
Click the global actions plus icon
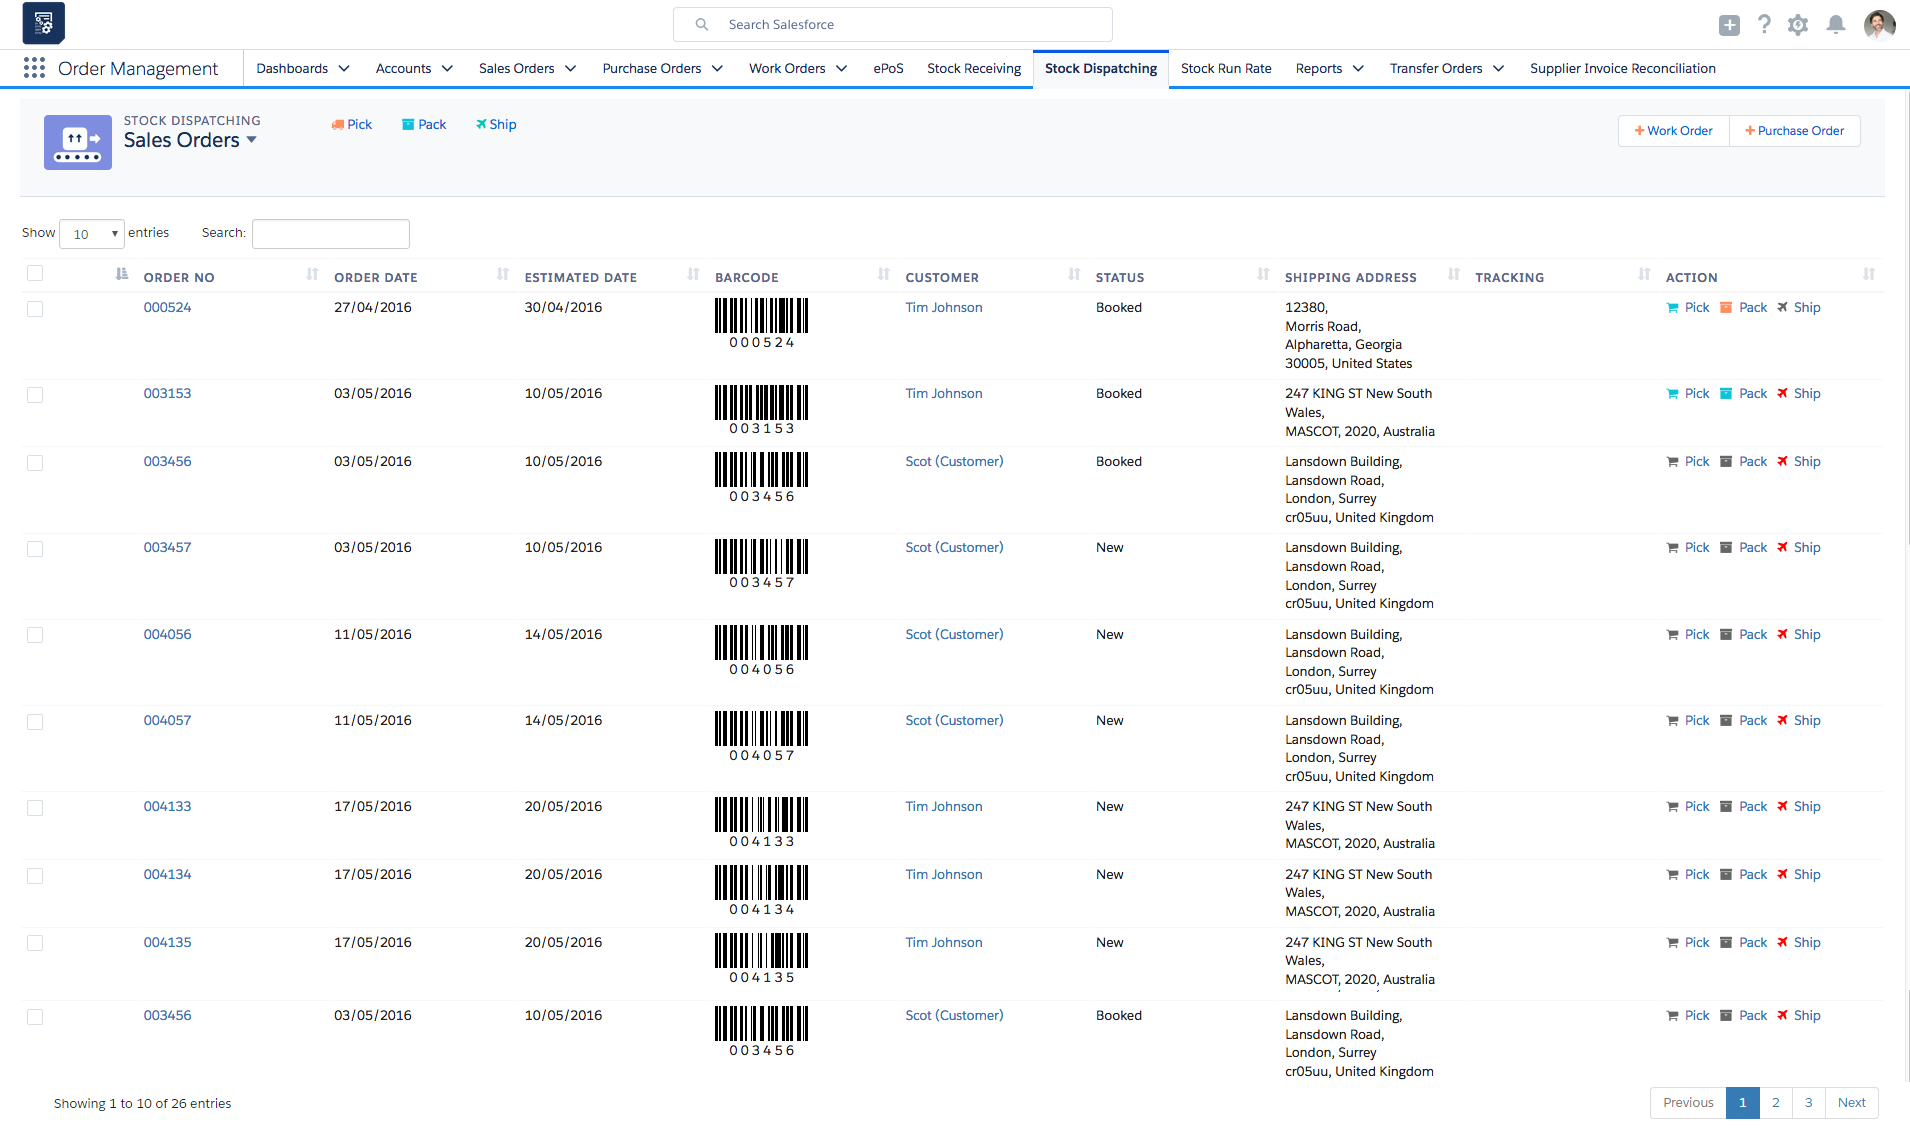coord(1729,25)
